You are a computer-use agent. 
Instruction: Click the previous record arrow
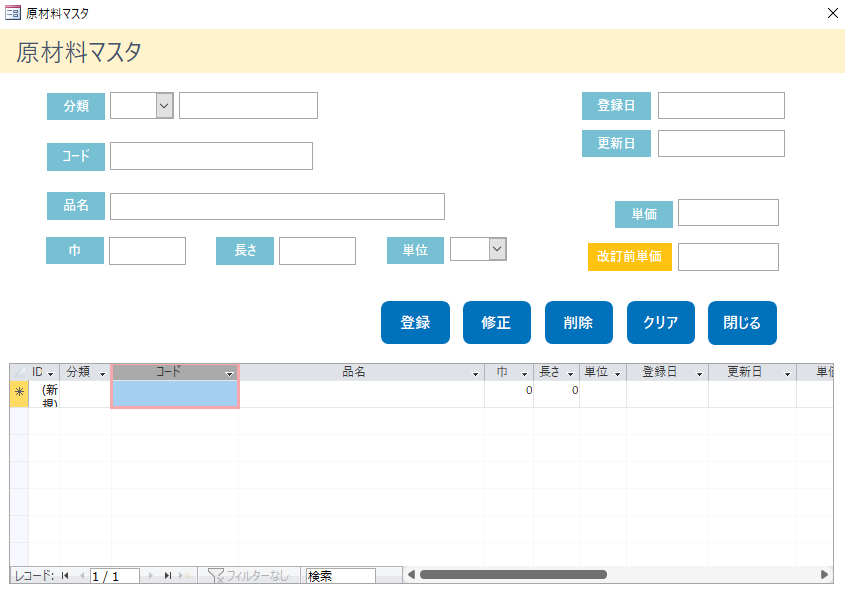coord(81,576)
